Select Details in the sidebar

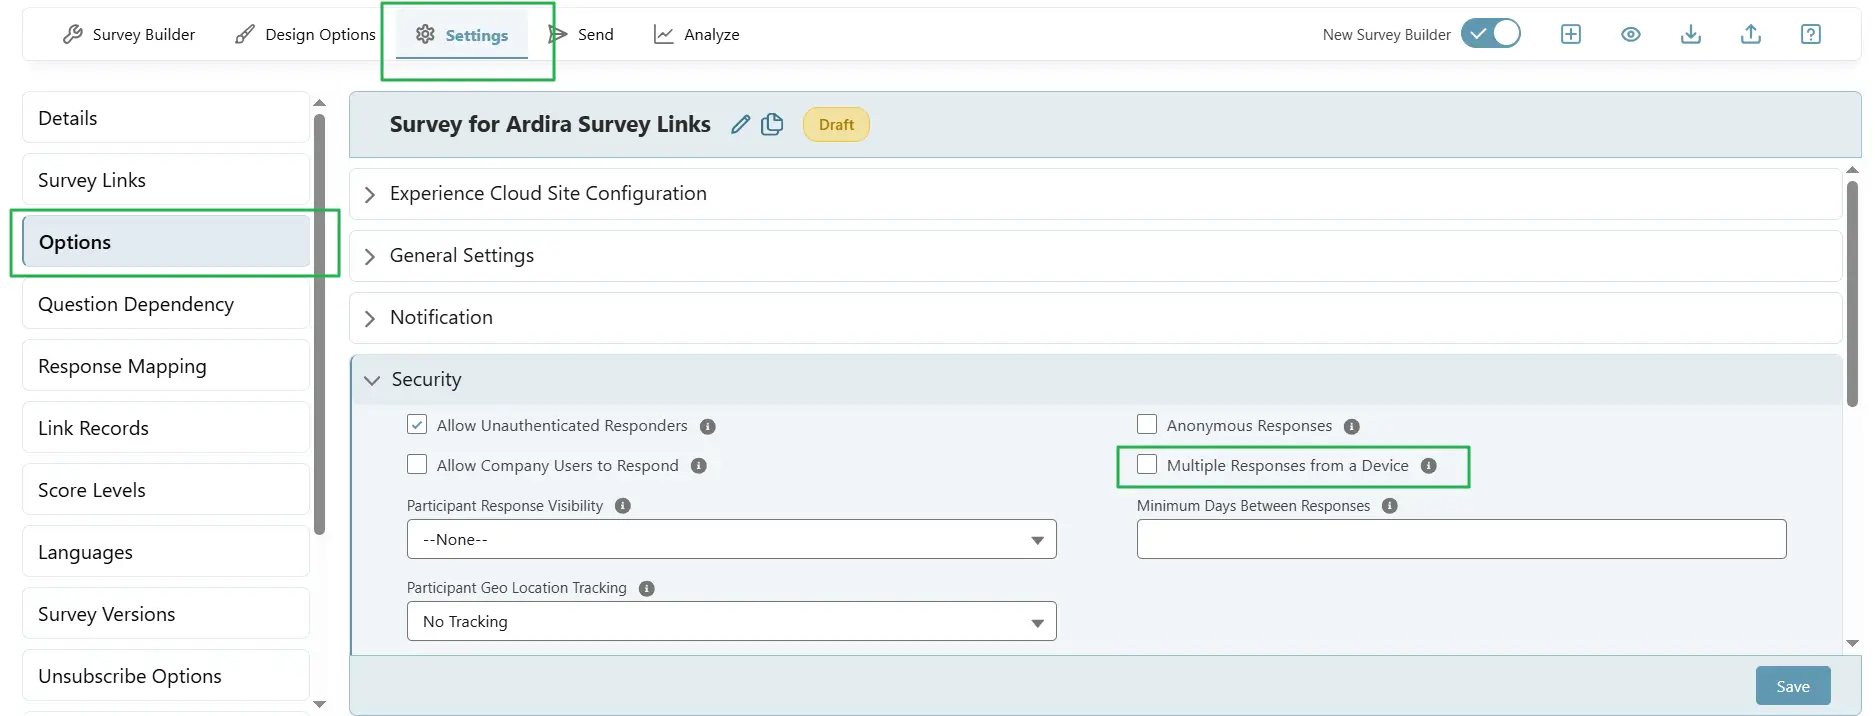pos(166,118)
